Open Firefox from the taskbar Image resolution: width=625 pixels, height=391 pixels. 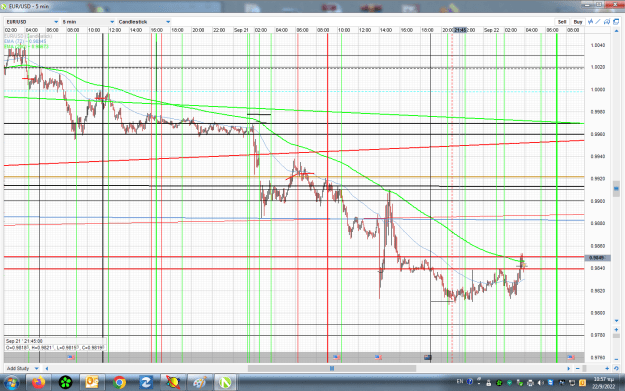39,383
